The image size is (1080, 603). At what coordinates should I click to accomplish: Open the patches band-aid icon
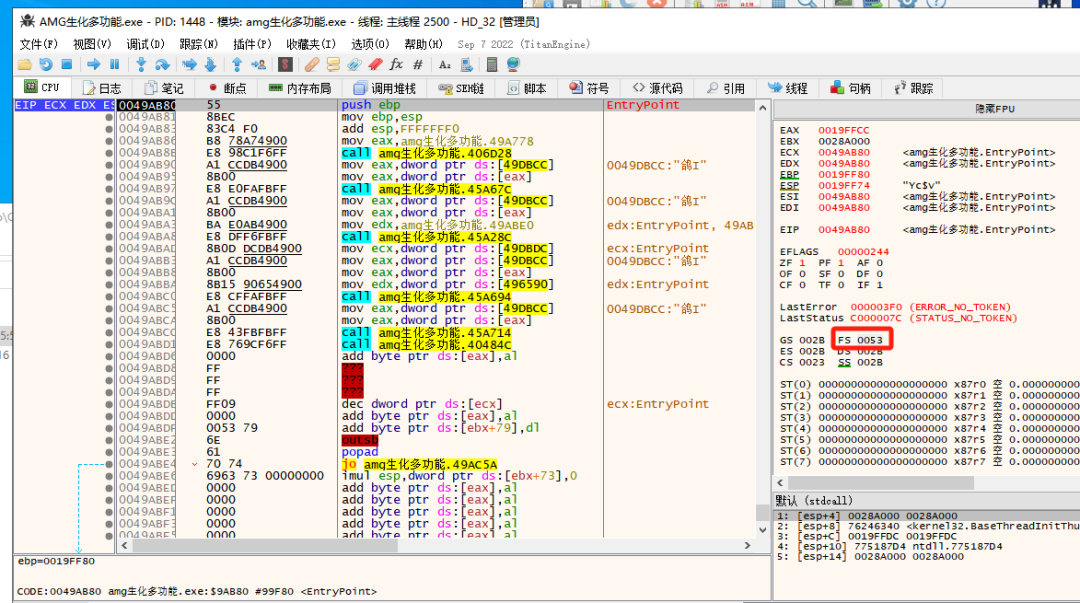[x=312, y=64]
